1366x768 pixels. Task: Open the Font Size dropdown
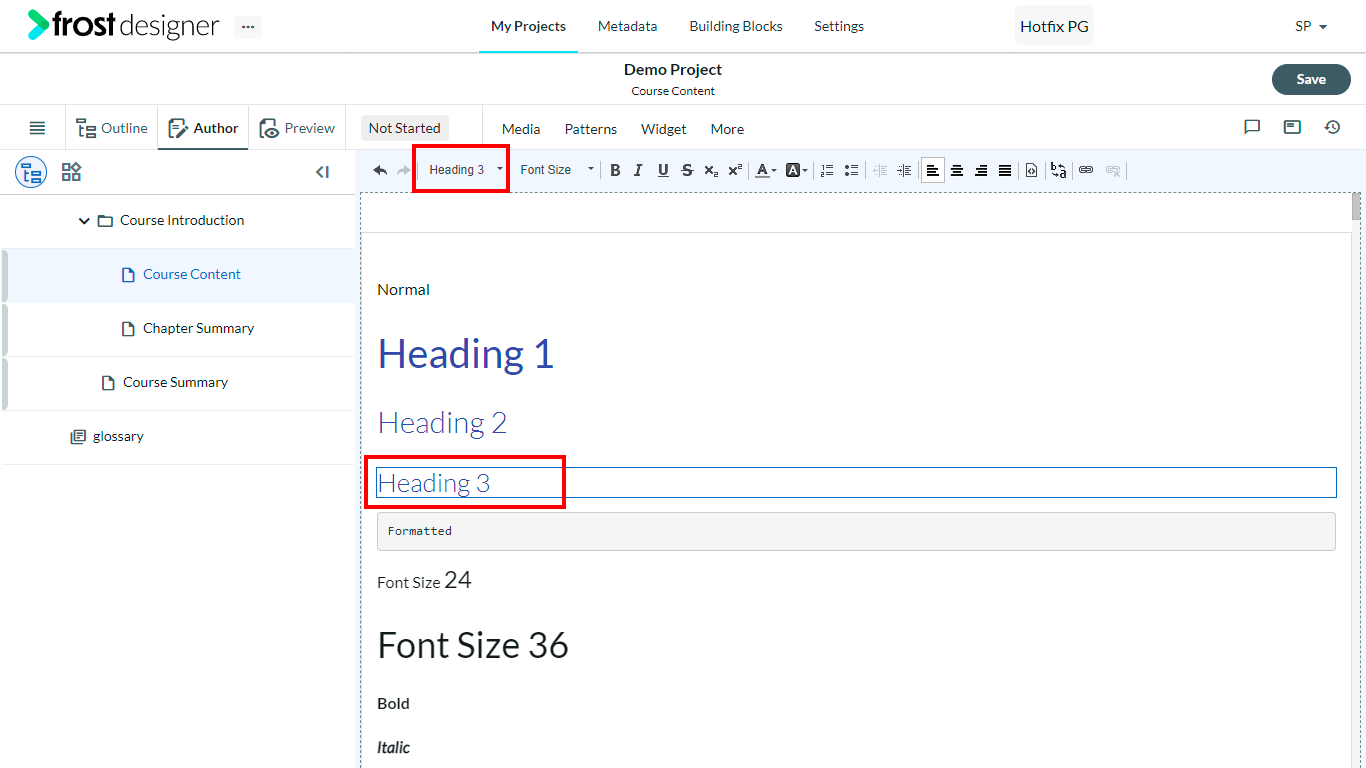click(x=557, y=170)
